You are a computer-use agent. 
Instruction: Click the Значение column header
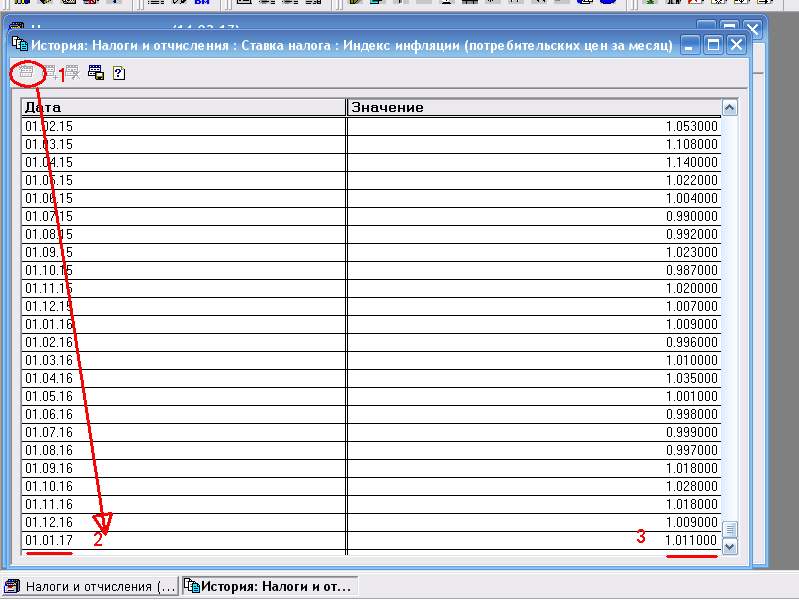click(534, 107)
